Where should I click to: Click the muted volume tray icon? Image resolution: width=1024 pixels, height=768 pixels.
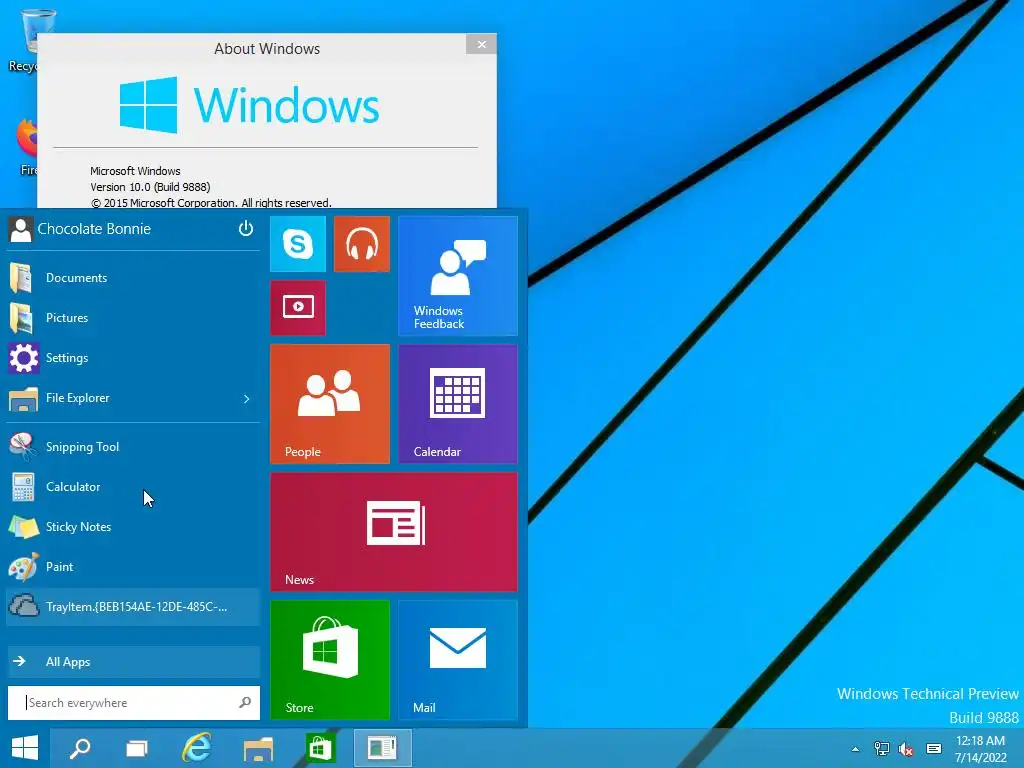pyautogui.click(x=906, y=749)
